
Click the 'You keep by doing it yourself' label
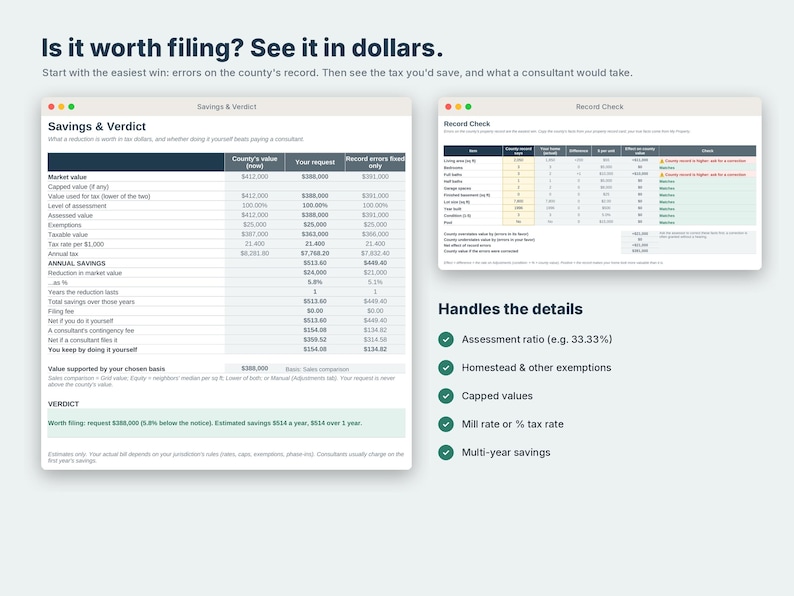point(92,350)
